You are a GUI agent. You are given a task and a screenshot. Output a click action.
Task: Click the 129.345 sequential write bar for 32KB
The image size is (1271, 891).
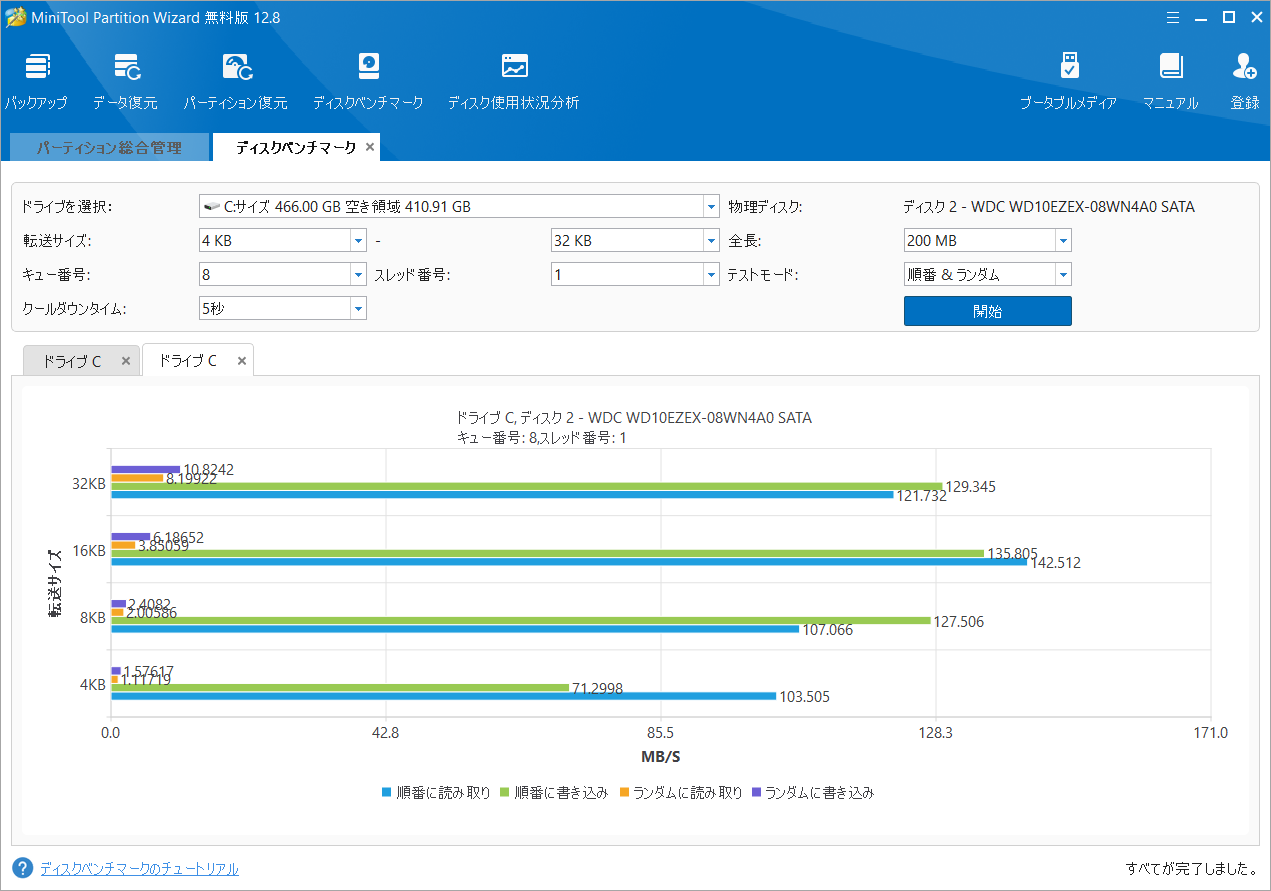pyautogui.click(x=527, y=486)
